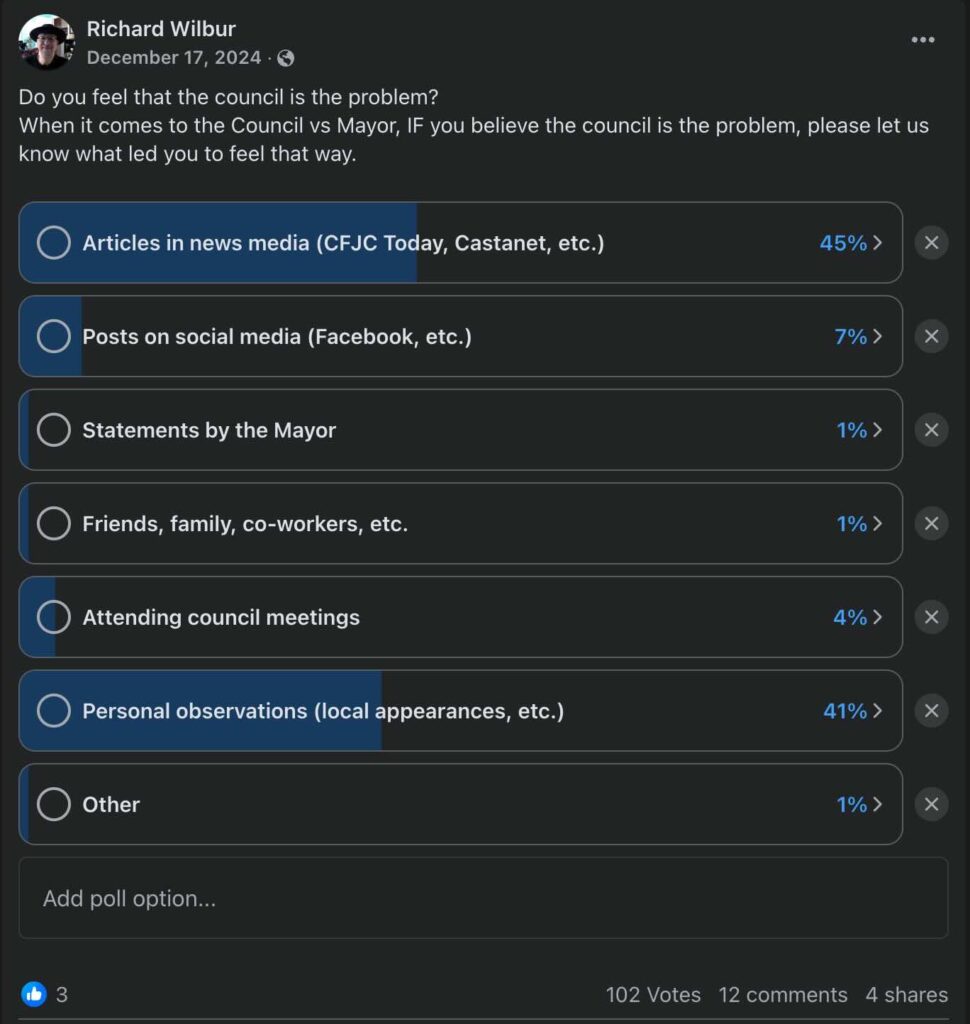Choose the 'Friends, family, co-workers' radio button
Screen dimensions: 970x1024
click(53, 523)
